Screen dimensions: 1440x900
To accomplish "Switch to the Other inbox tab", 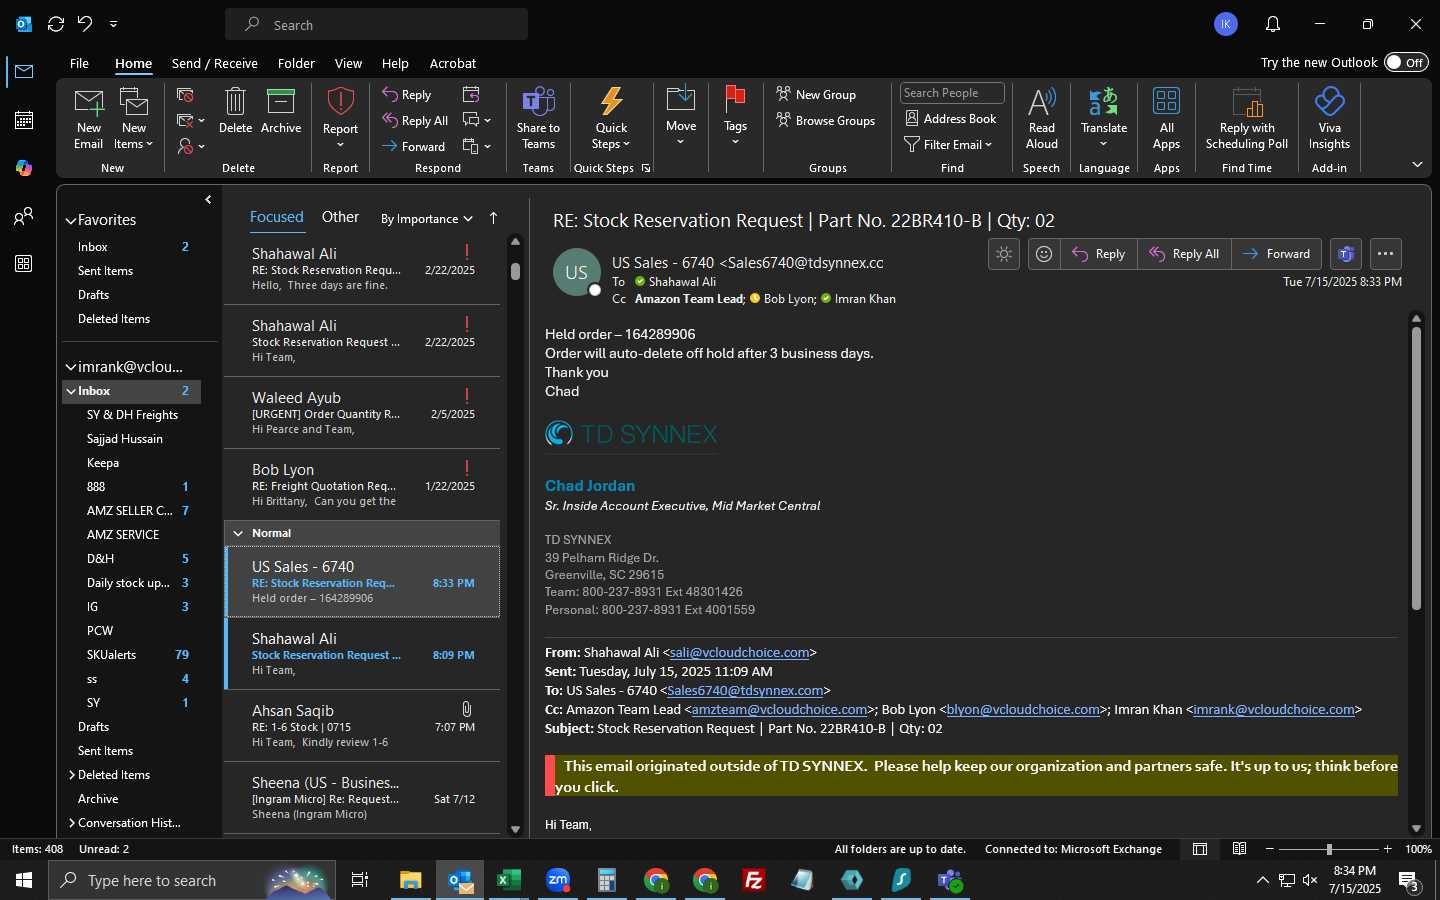I will pyautogui.click(x=340, y=217).
